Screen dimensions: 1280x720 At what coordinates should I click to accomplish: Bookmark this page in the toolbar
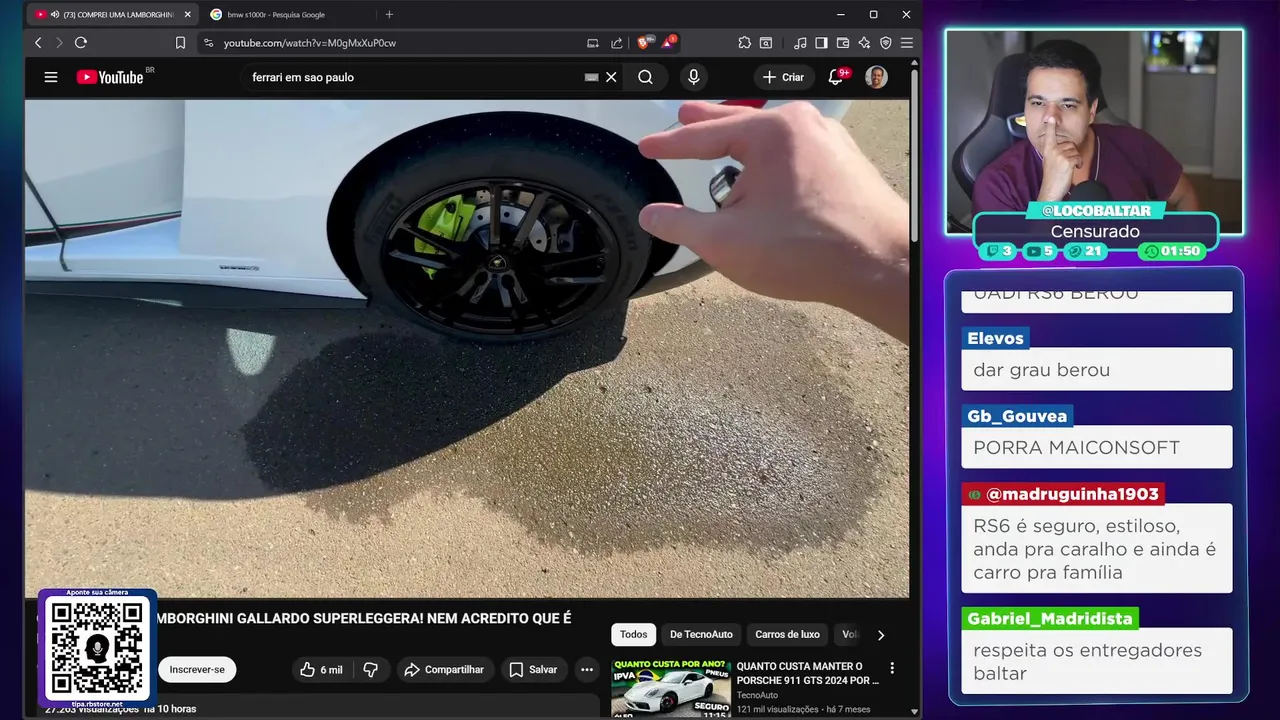pos(180,43)
